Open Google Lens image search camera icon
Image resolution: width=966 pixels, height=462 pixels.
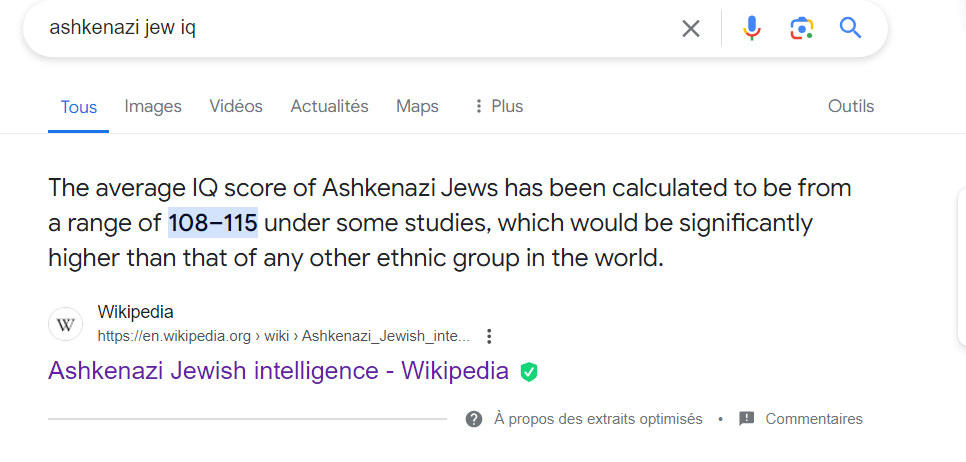pyautogui.click(x=801, y=28)
